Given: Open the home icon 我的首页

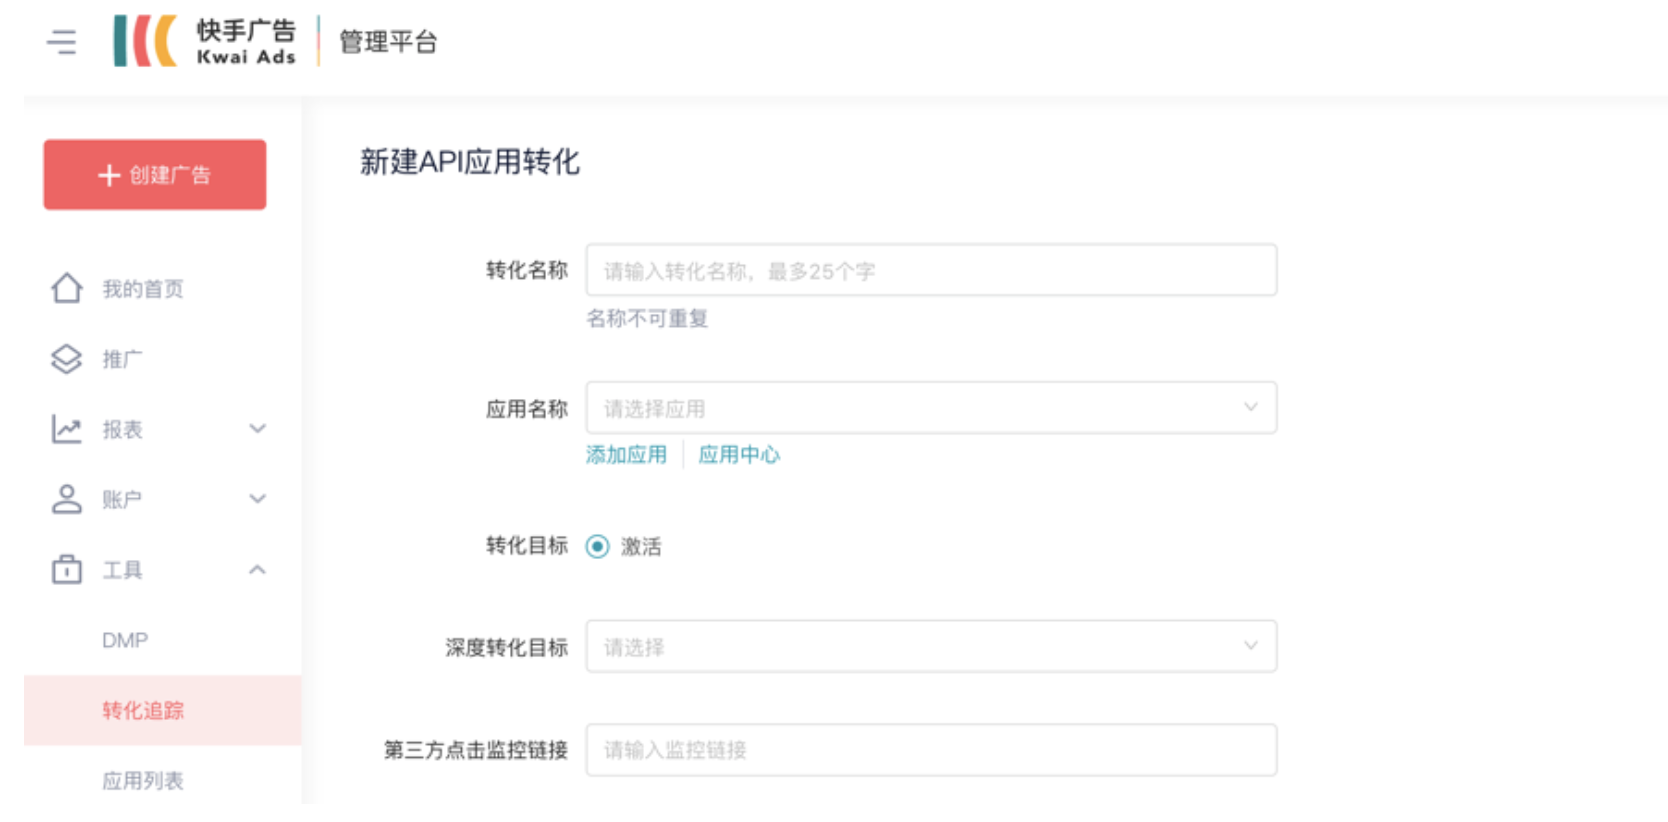Looking at the screenshot, I should 67,288.
